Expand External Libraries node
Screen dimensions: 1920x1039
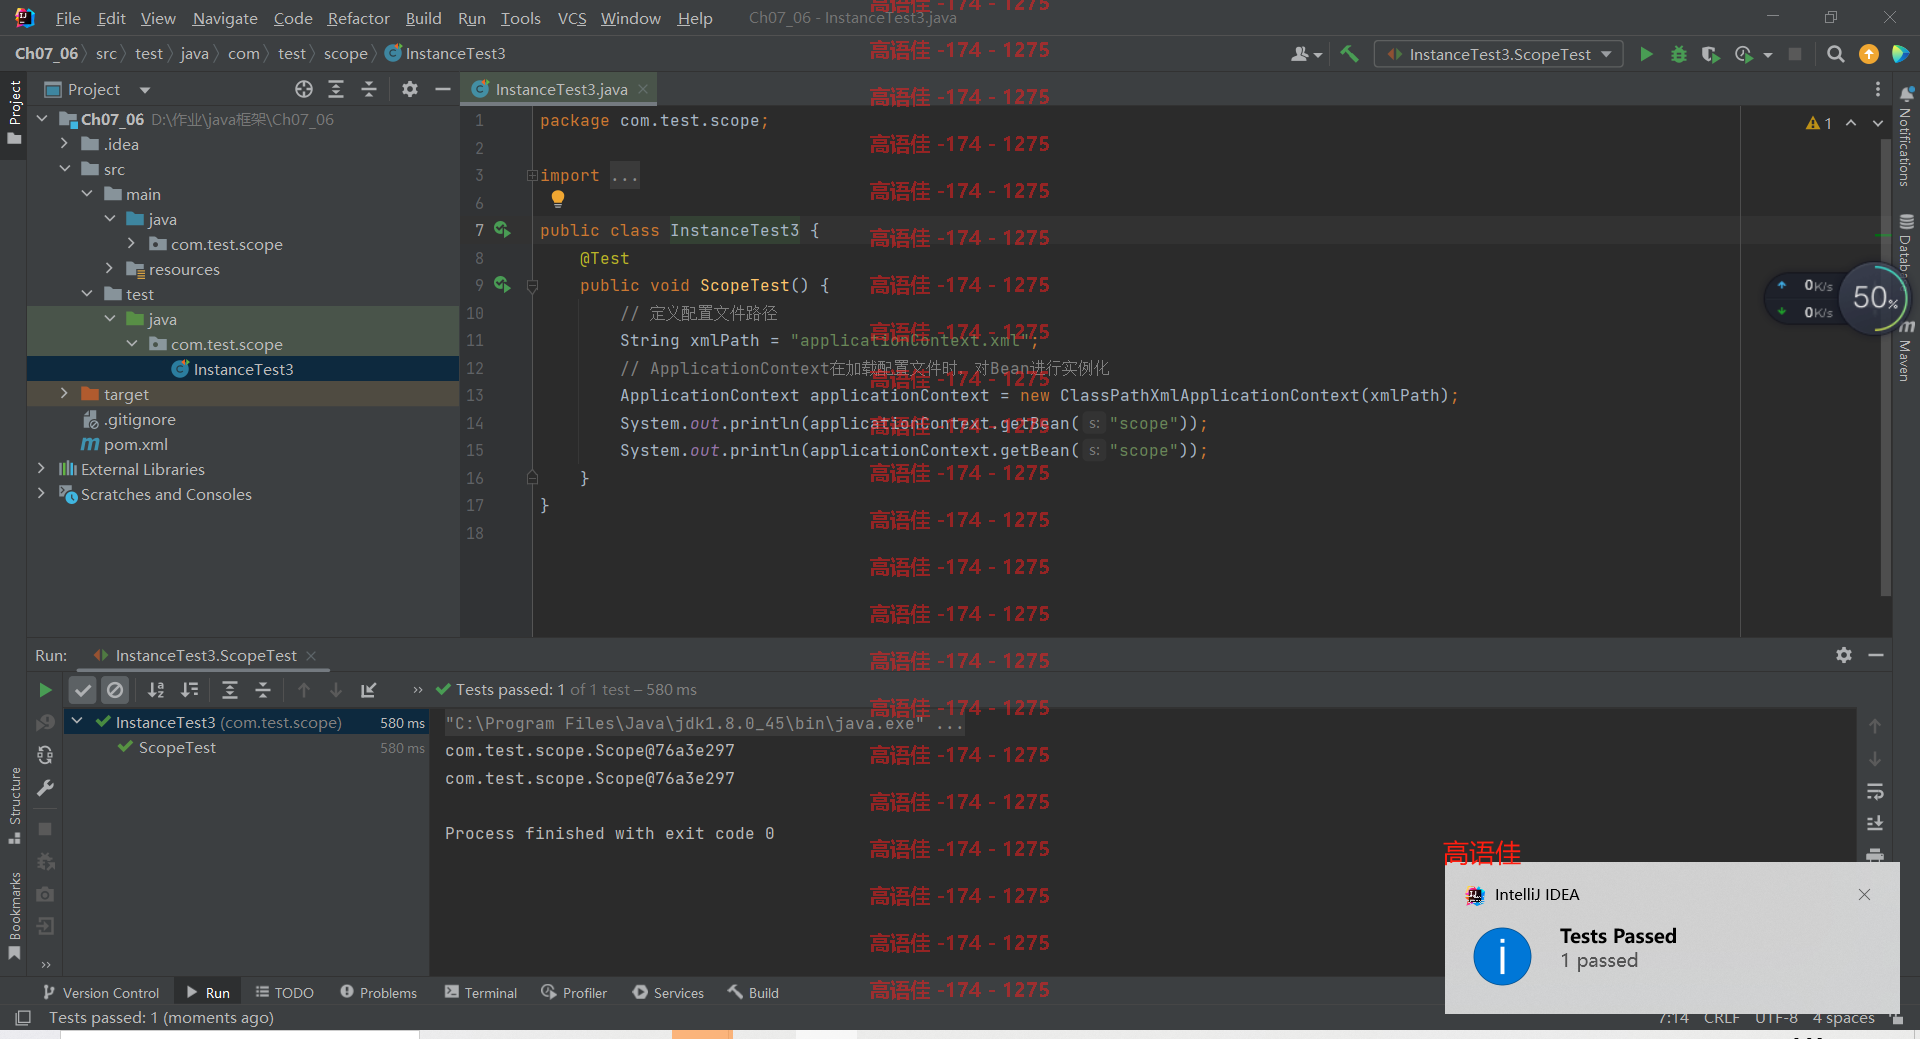coord(41,469)
